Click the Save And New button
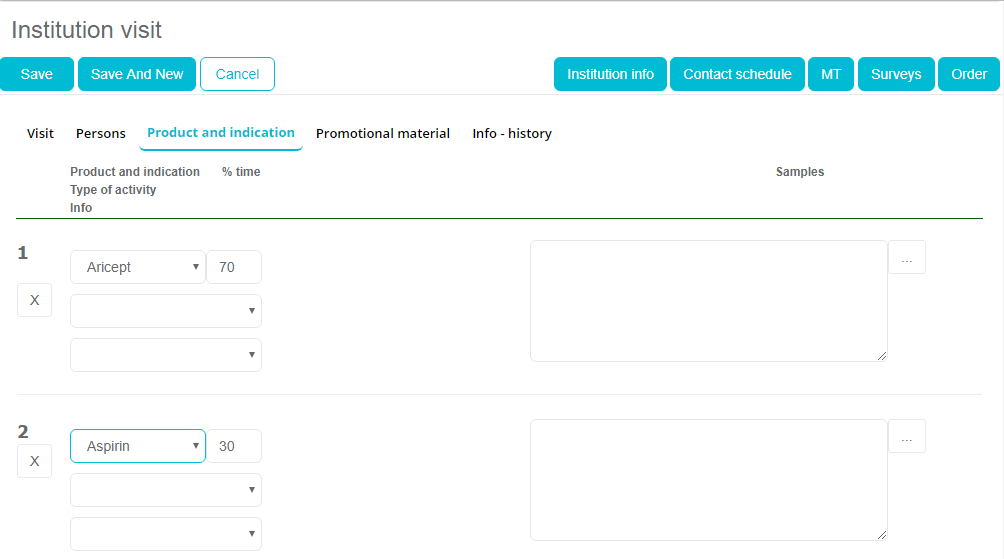Image resolution: width=1004 pixels, height=559 pixels. (x=137, y=74)
